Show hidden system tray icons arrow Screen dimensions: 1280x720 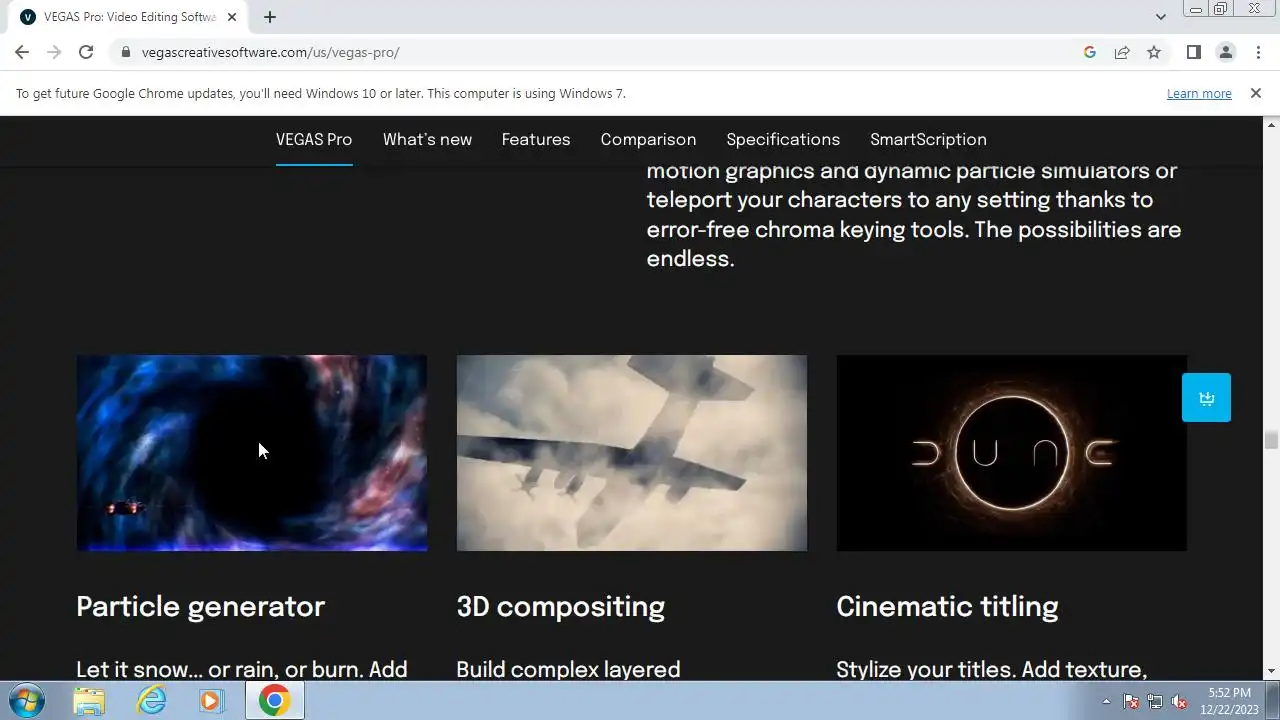1106,701
